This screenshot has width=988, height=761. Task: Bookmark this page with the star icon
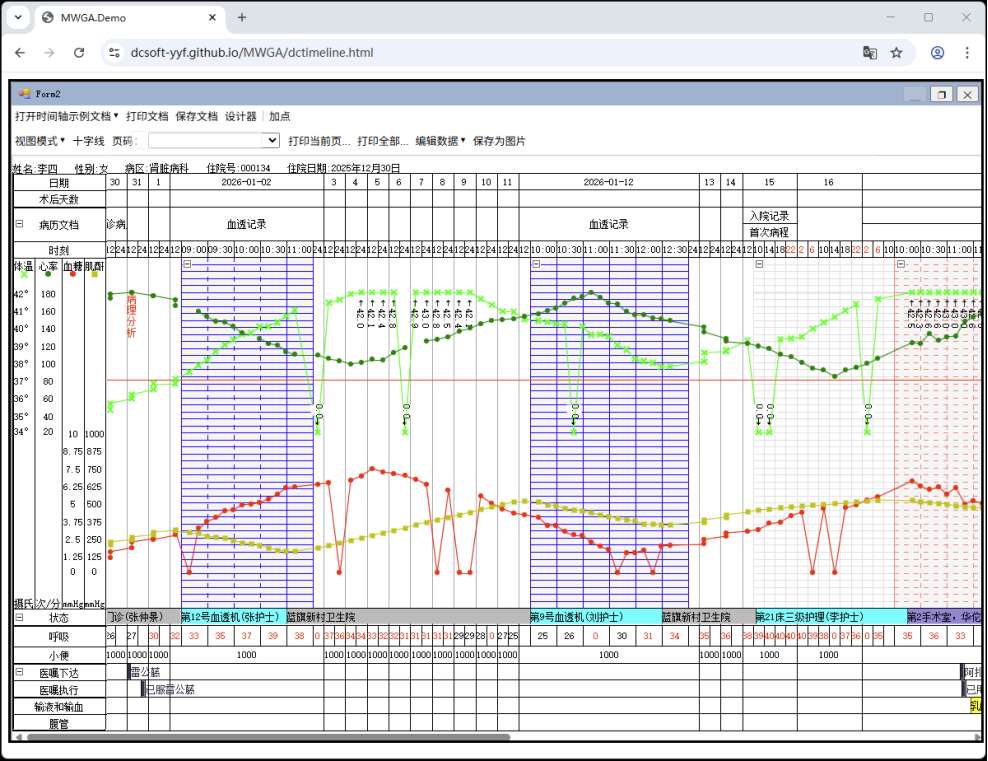coord(896,53)
